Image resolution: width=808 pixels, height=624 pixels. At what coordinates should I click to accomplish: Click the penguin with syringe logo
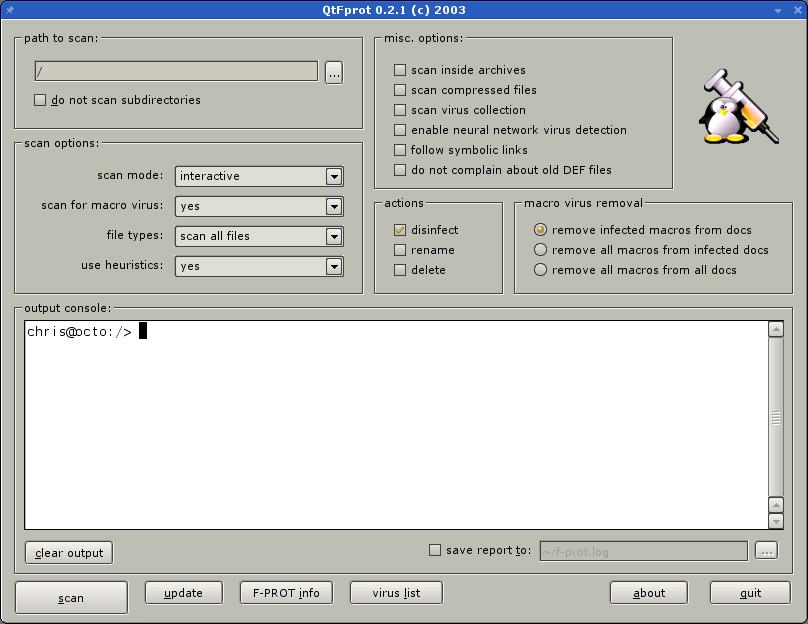coord(738,107)
